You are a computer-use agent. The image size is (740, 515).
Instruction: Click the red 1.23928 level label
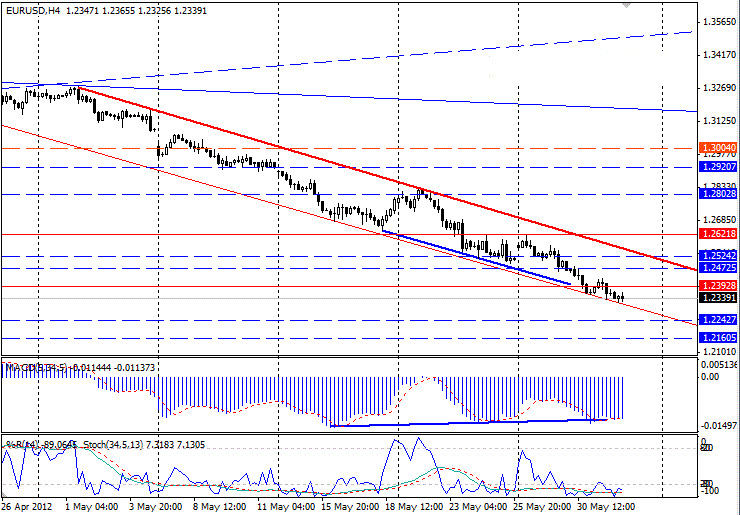(x=718, y=286)
